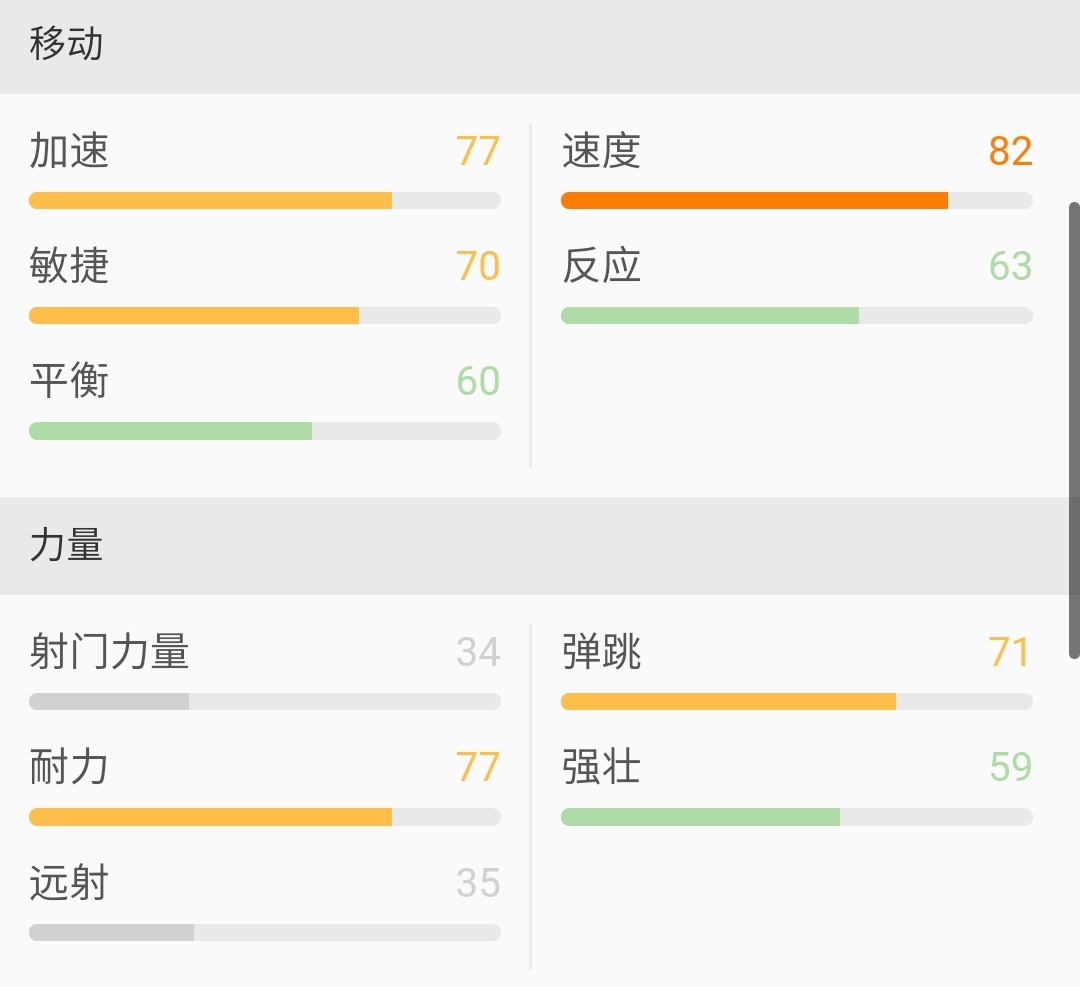This screenshot has height=987, width=1080.
Task: Tap the 强壮 stat value 59
Action: click(1010, 766)
